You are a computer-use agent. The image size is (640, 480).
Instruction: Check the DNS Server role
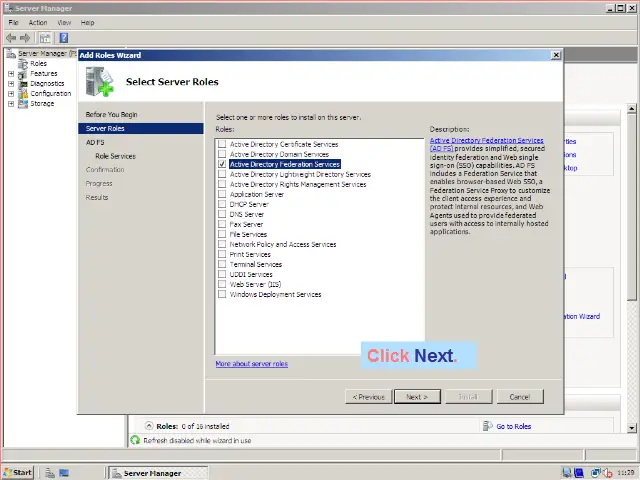[x=222, y=214]
